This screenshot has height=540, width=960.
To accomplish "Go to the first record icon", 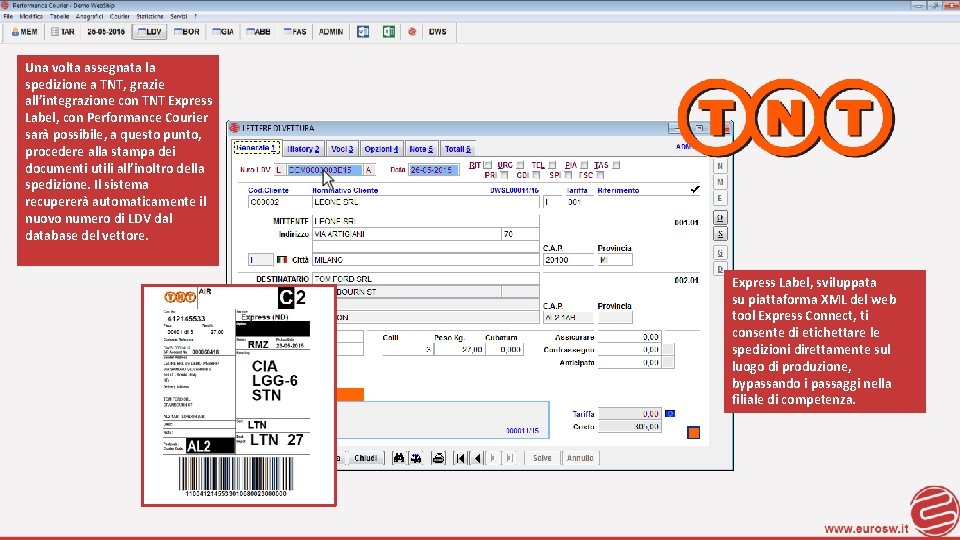I will point(460,458).
